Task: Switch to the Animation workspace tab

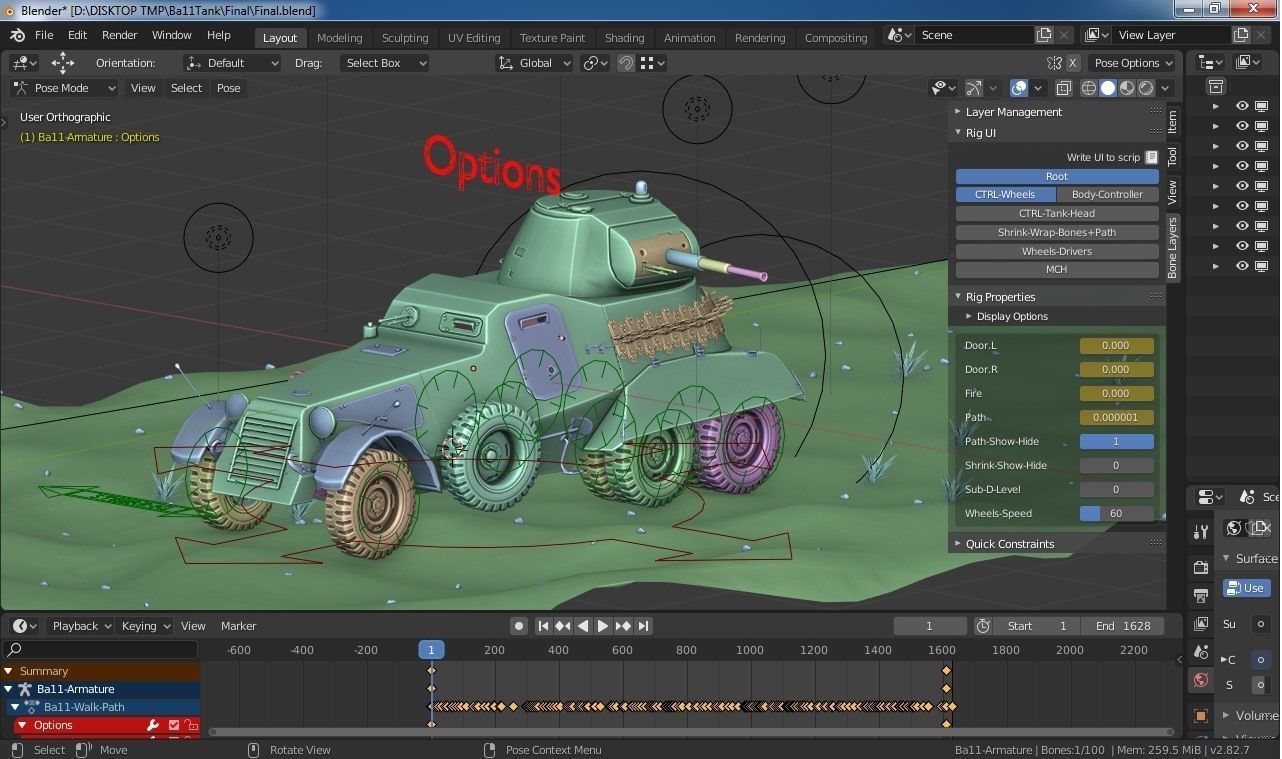Action: 690,38
